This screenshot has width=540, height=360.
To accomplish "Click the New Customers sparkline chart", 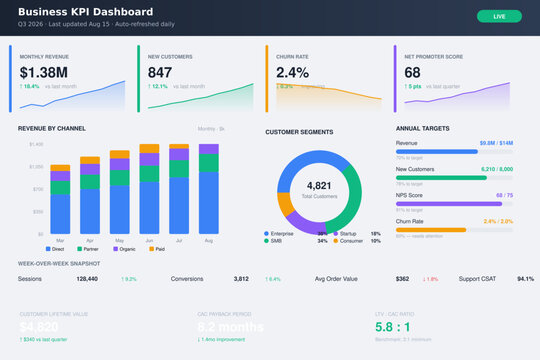I will [201, 96].
